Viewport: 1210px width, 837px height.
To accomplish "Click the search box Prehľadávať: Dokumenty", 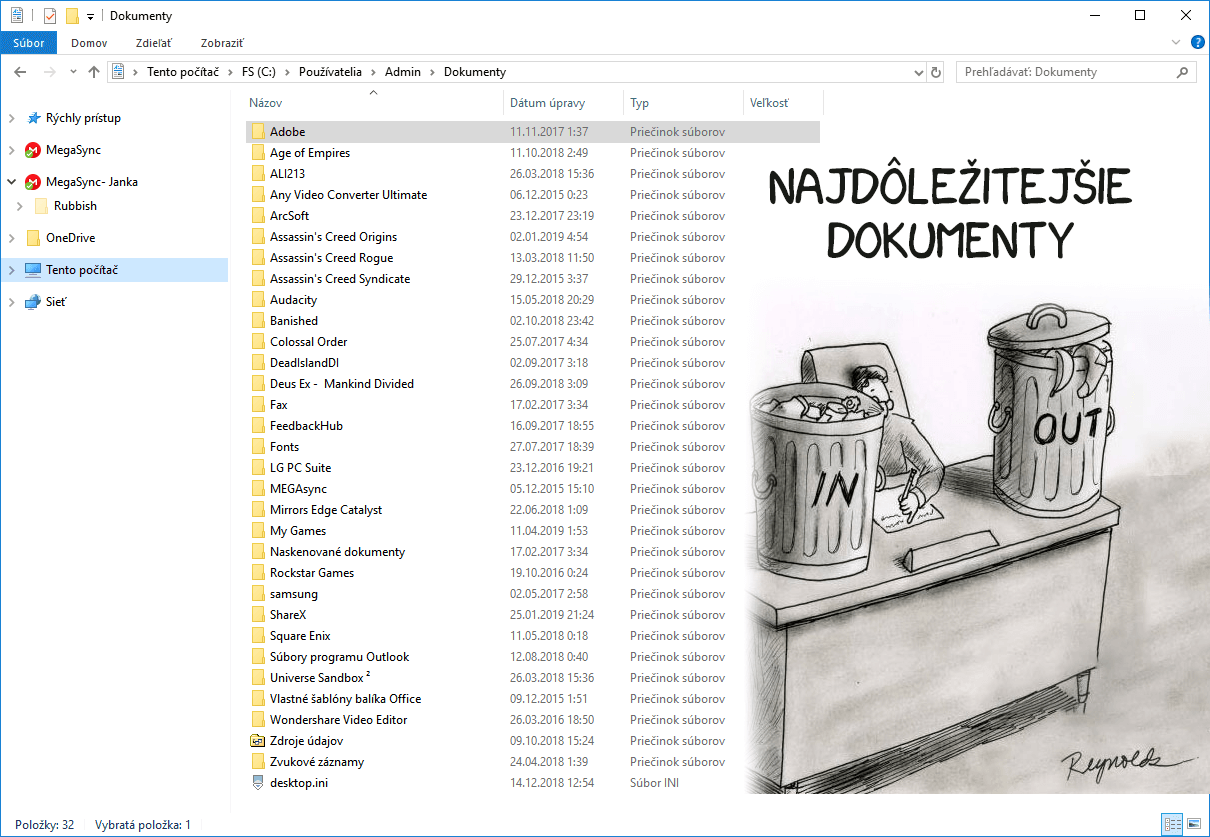I will click(x=1065, y=72).
